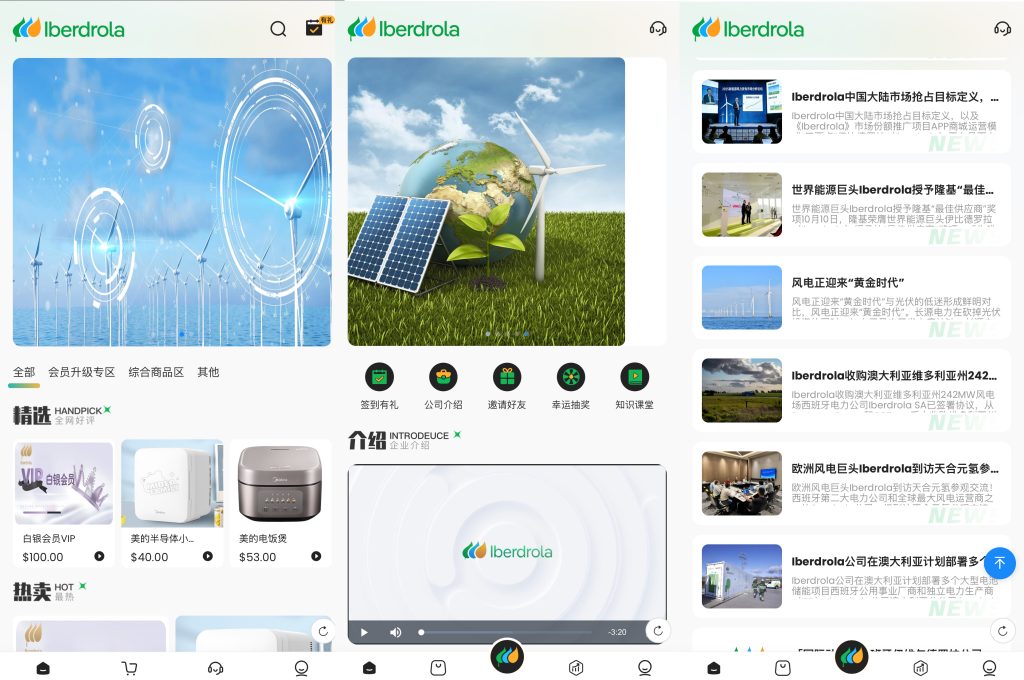Viewport: 1024px width, 680px height.
Task: Switch to the 会员升级专区 tab
Action: [x=82, y=372]
